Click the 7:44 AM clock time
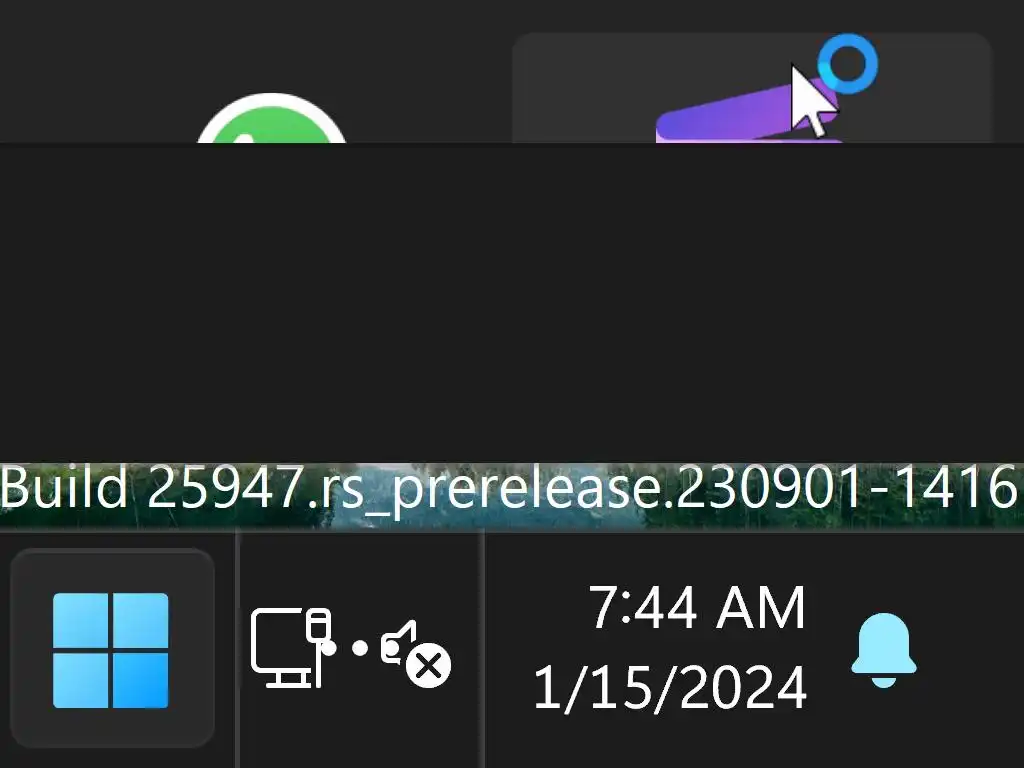The height and width of the screenshot is (768, 1024). tap(697, 608)
